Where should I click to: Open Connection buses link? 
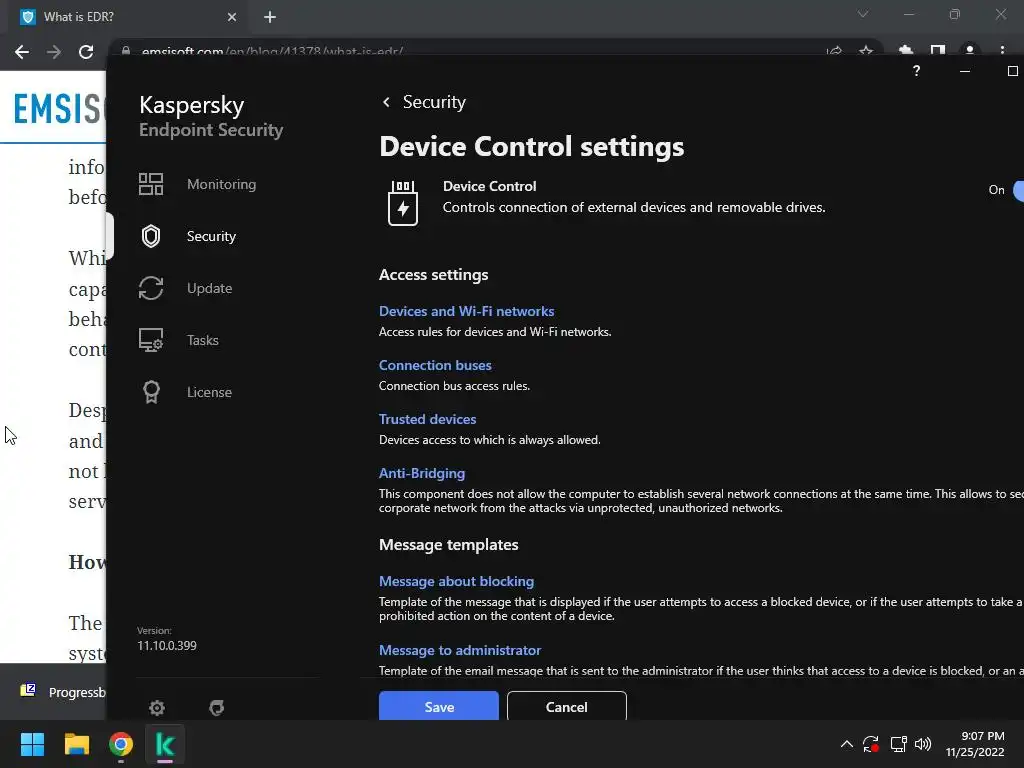pos(435,366)
